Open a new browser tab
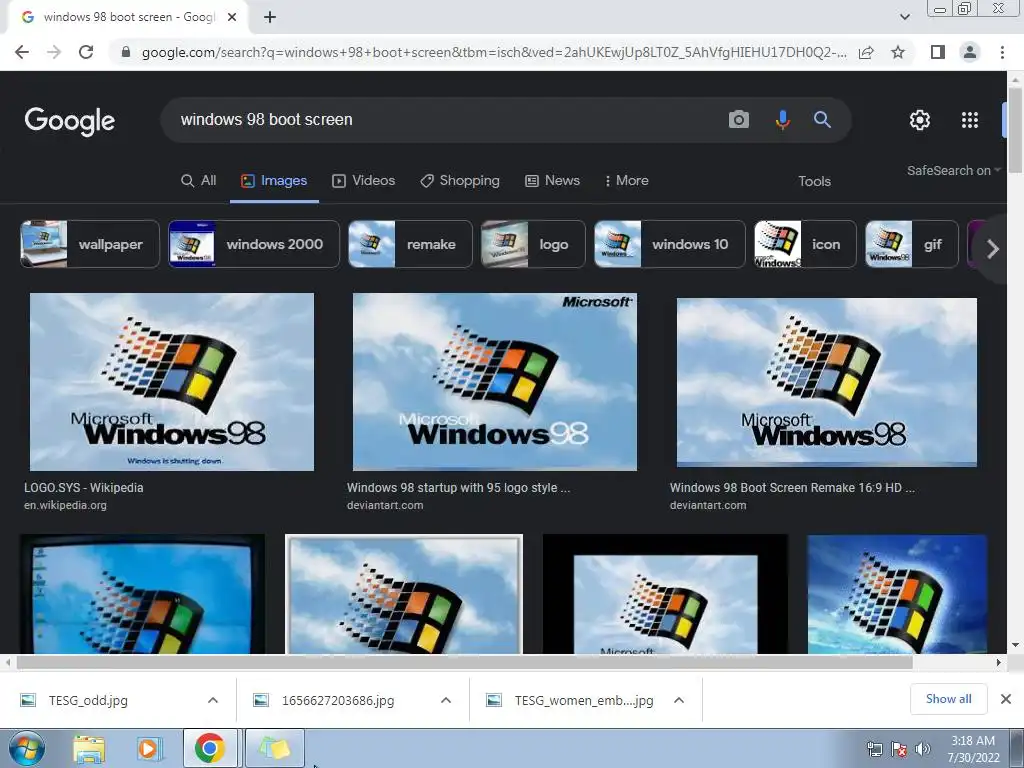Image resolution: width=1024 pixels, height=768 pixels. point(270,17)
